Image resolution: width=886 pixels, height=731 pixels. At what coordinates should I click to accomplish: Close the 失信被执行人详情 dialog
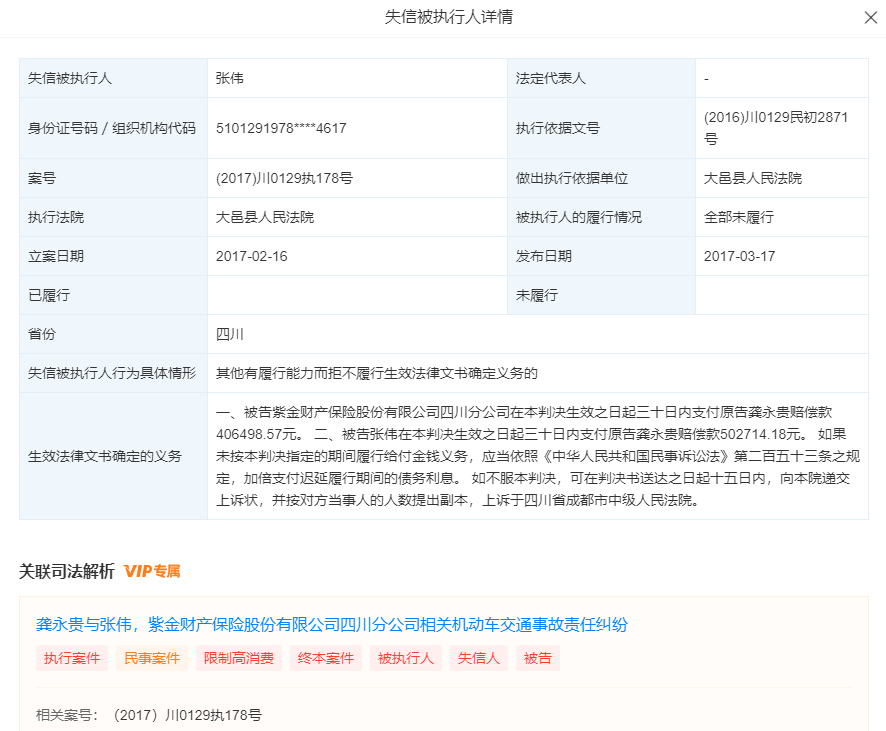point(871,18)
